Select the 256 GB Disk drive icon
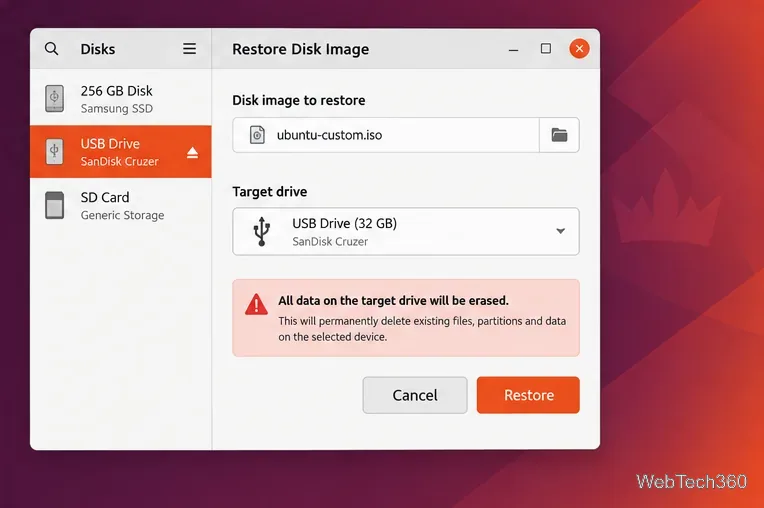 click(54, 99)
